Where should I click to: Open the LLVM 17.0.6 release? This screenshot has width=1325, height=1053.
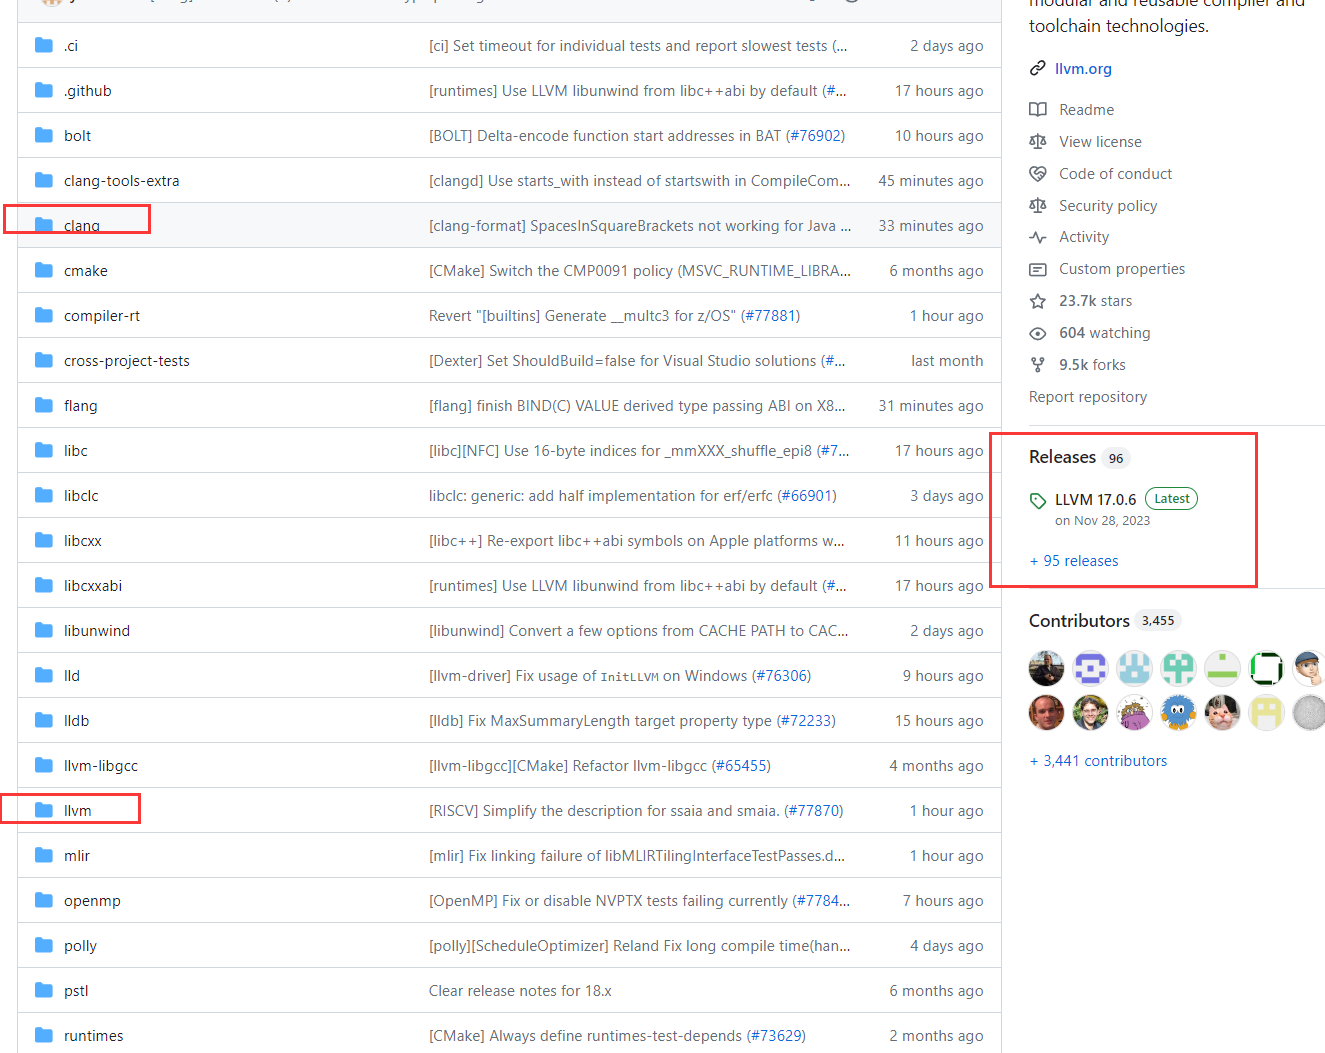[1095, 500]
